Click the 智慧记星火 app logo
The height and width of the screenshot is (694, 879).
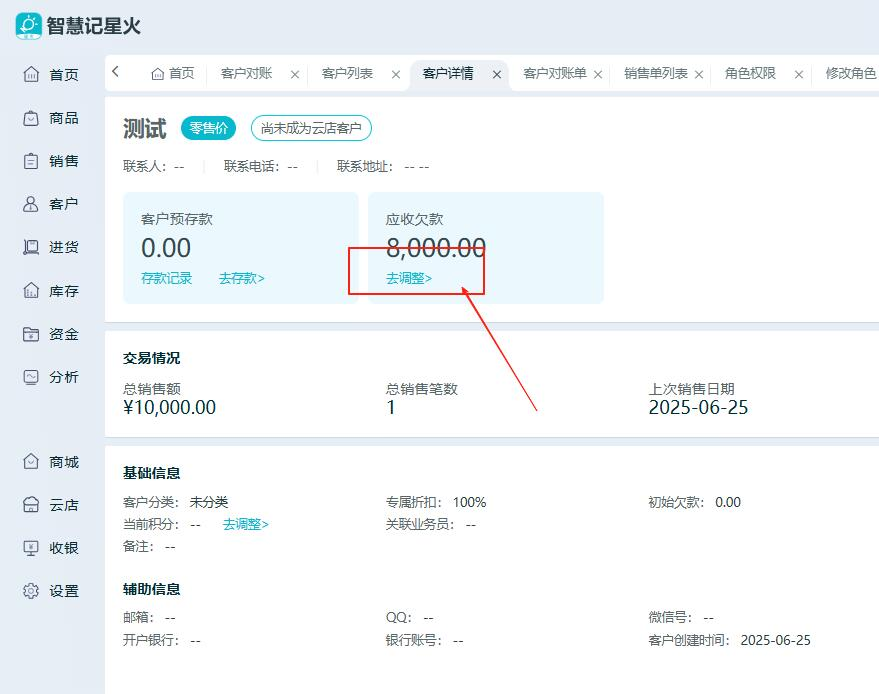click(x=29, y=26)
